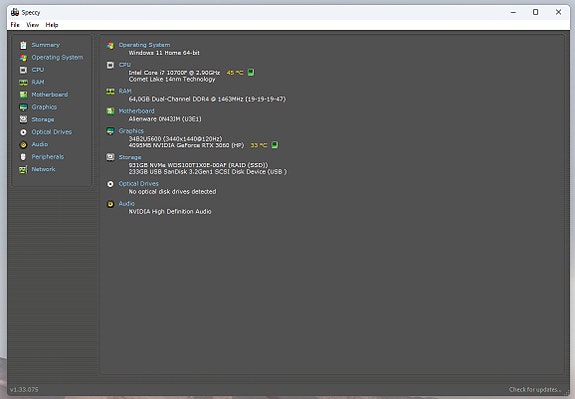Click the v1.33.075 version text
This screenshot has height=399, width=575.
tap(24, 389)
